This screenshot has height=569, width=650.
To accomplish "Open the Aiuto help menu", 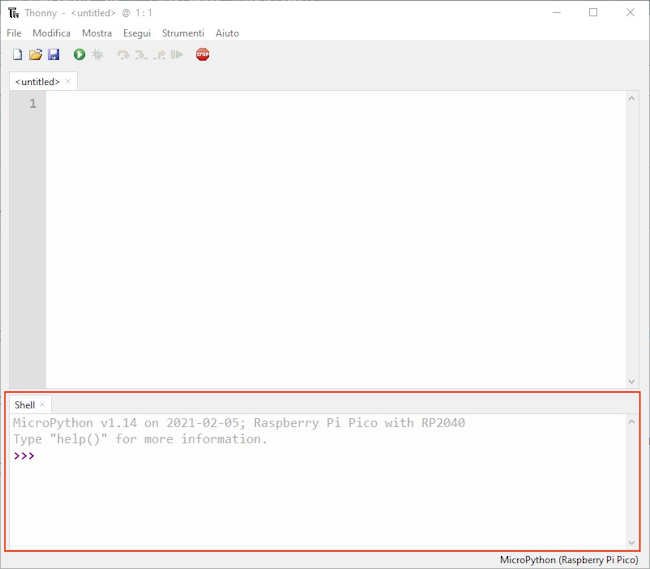I will pos(227,33).
